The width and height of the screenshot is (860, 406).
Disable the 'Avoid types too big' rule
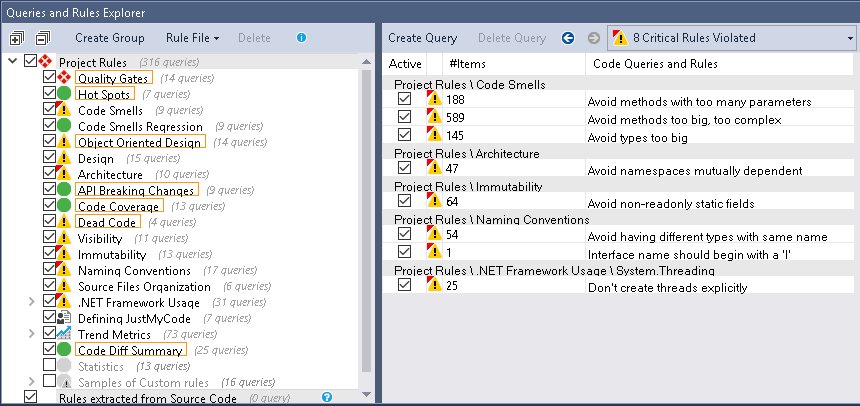[404, 134]
